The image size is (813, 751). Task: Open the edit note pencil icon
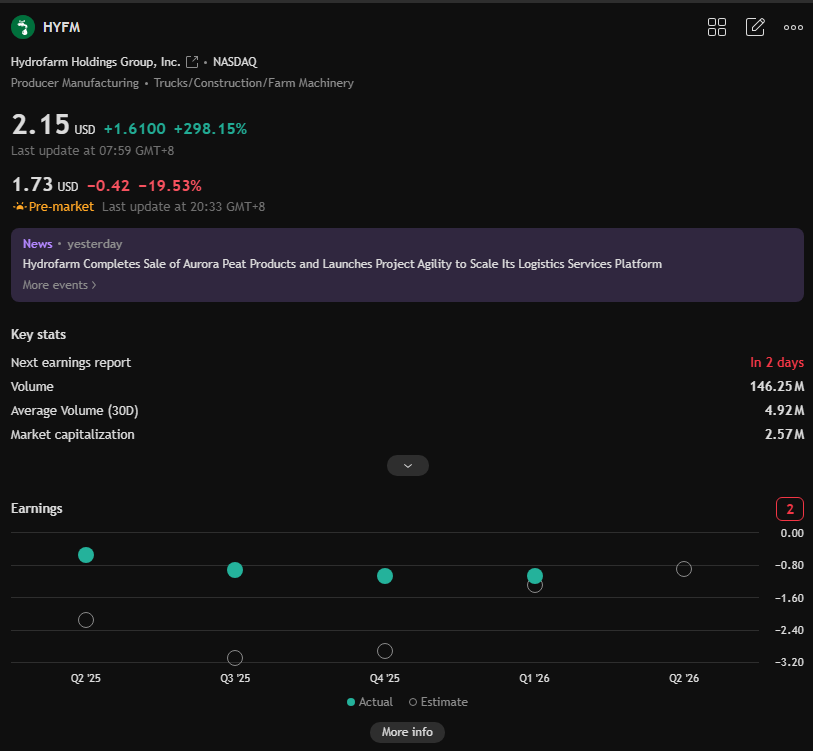point(755,27)
